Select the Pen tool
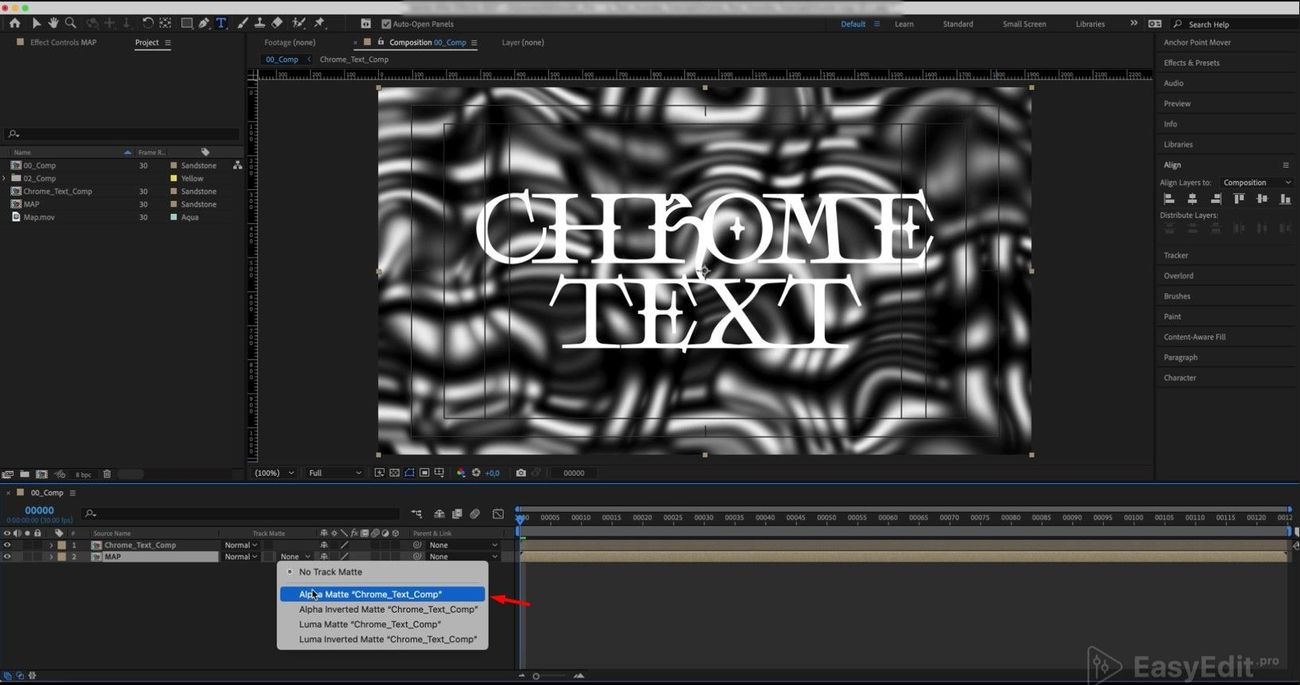 pyautogui.click(x=204, y=23)
